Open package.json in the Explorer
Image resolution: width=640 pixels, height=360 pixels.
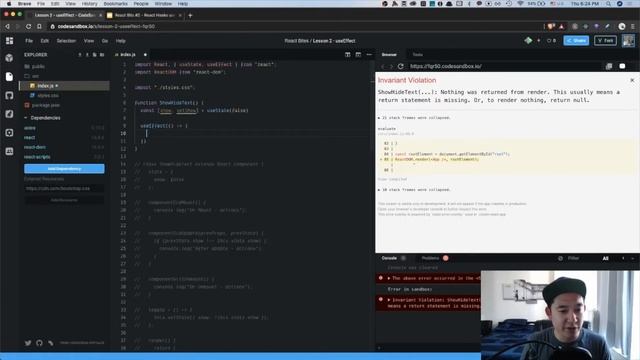(x=46, y=105)
